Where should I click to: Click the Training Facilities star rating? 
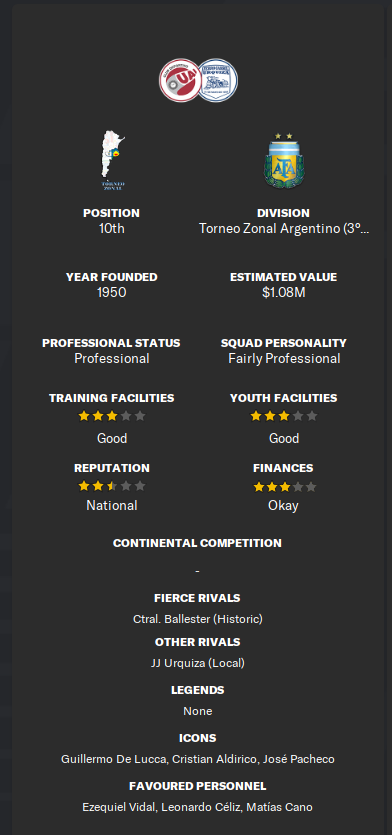pyautogui.click(x=112, y=416)
